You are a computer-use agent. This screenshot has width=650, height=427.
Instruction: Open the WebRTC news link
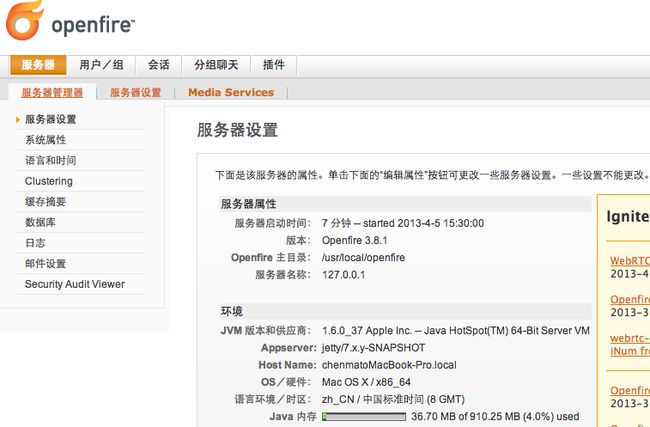pos(629,261)
